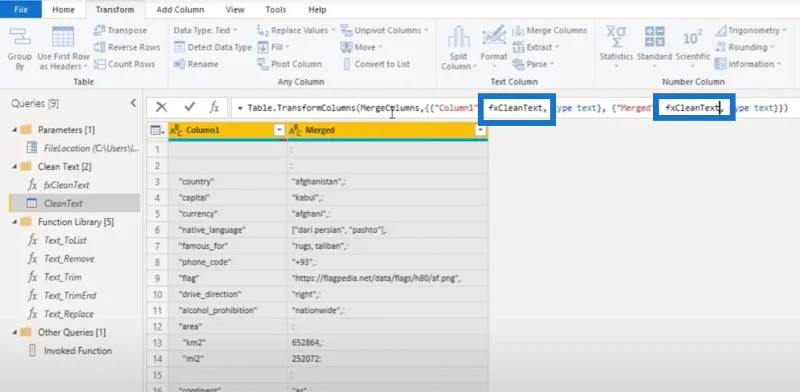This screenshot has width=800, height=392.
Task: Collapse the Parameters folder
Action: coord(14,130)
